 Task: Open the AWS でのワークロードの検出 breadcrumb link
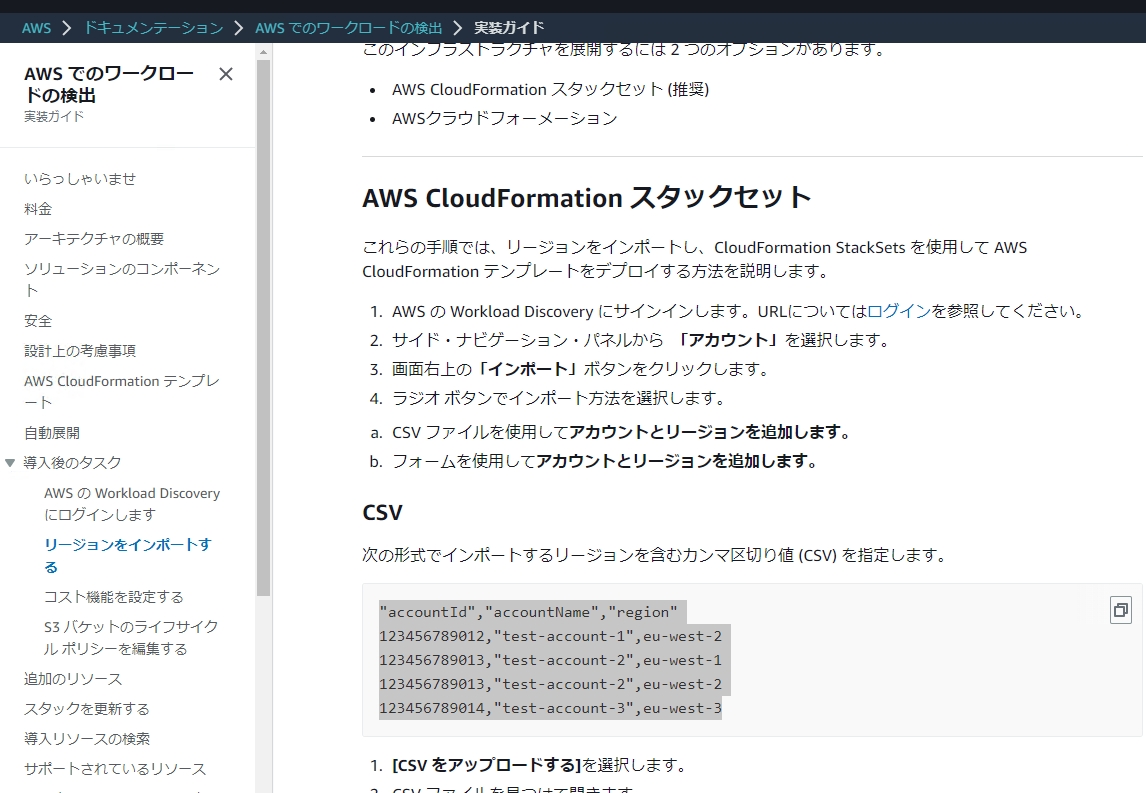tap(347, 28)
